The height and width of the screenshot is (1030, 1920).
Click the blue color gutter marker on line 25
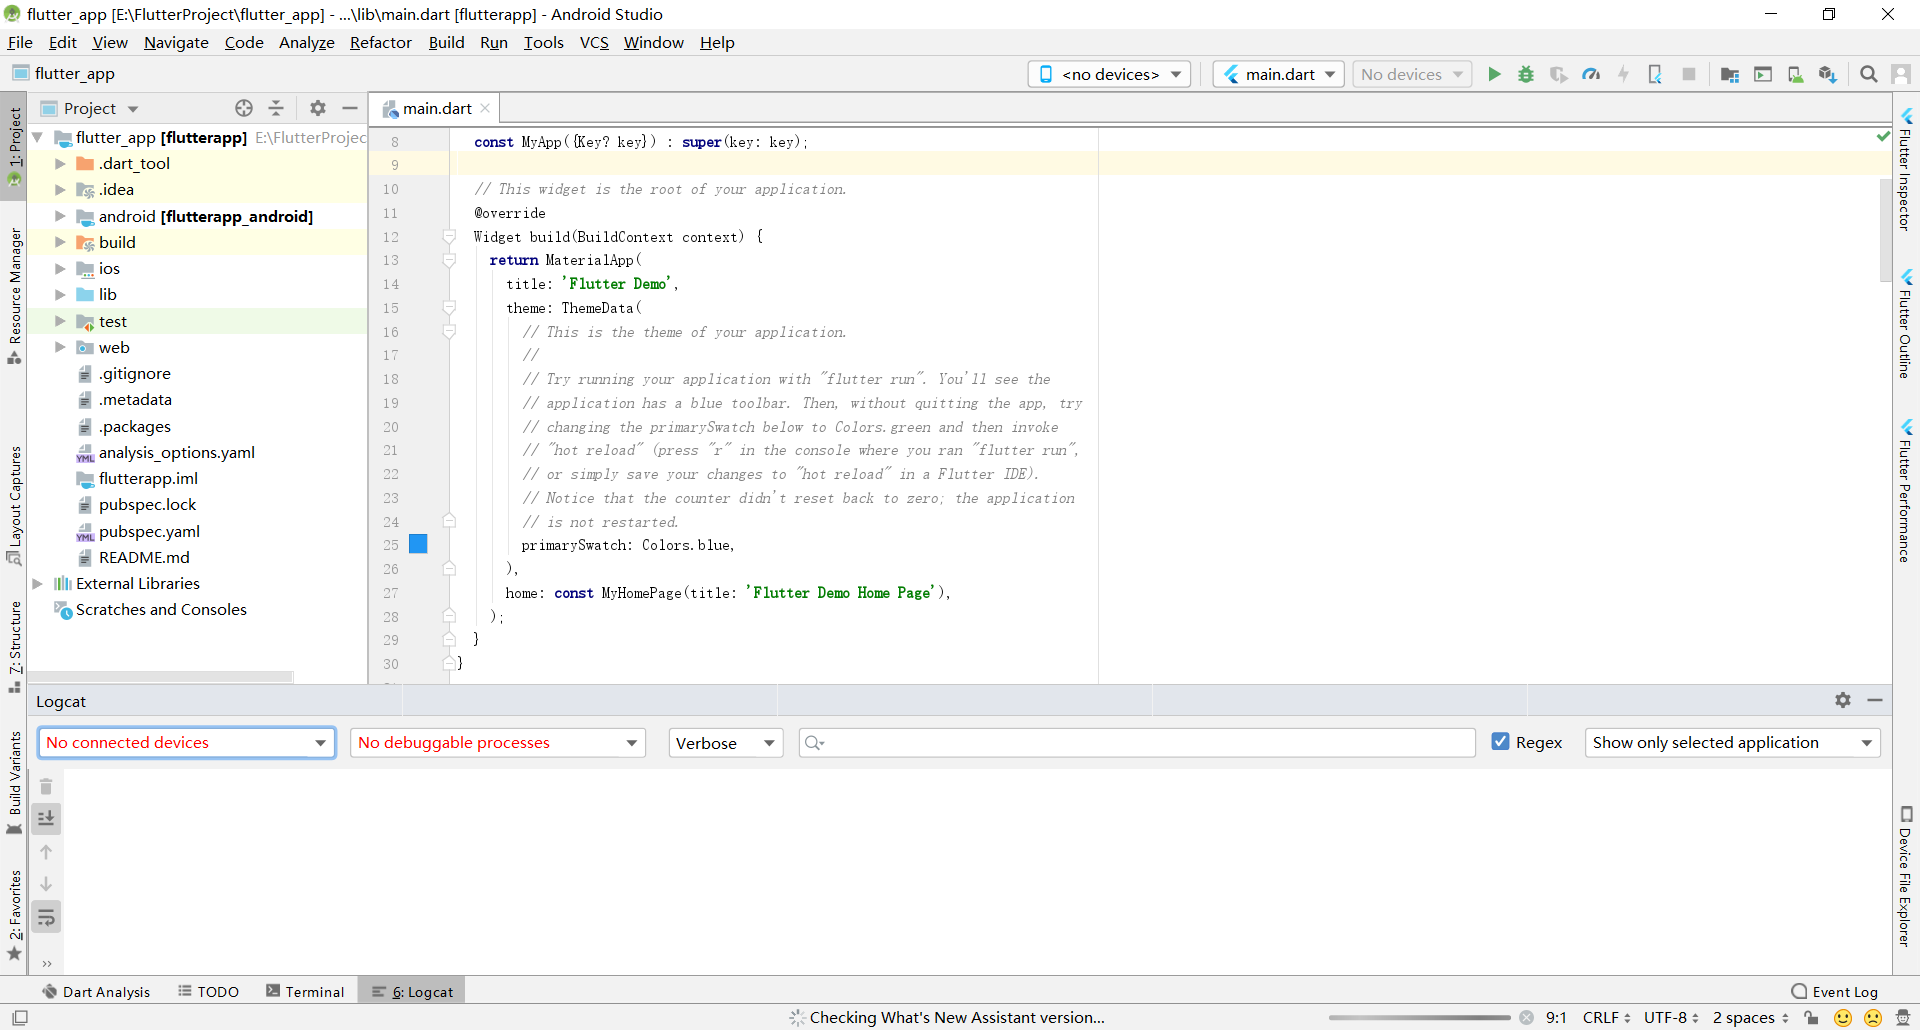419,544
